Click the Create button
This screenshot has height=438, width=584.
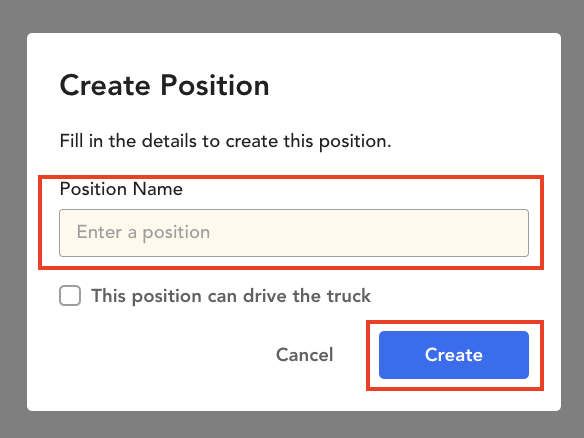pyautogui.click(x=454, y=355)
